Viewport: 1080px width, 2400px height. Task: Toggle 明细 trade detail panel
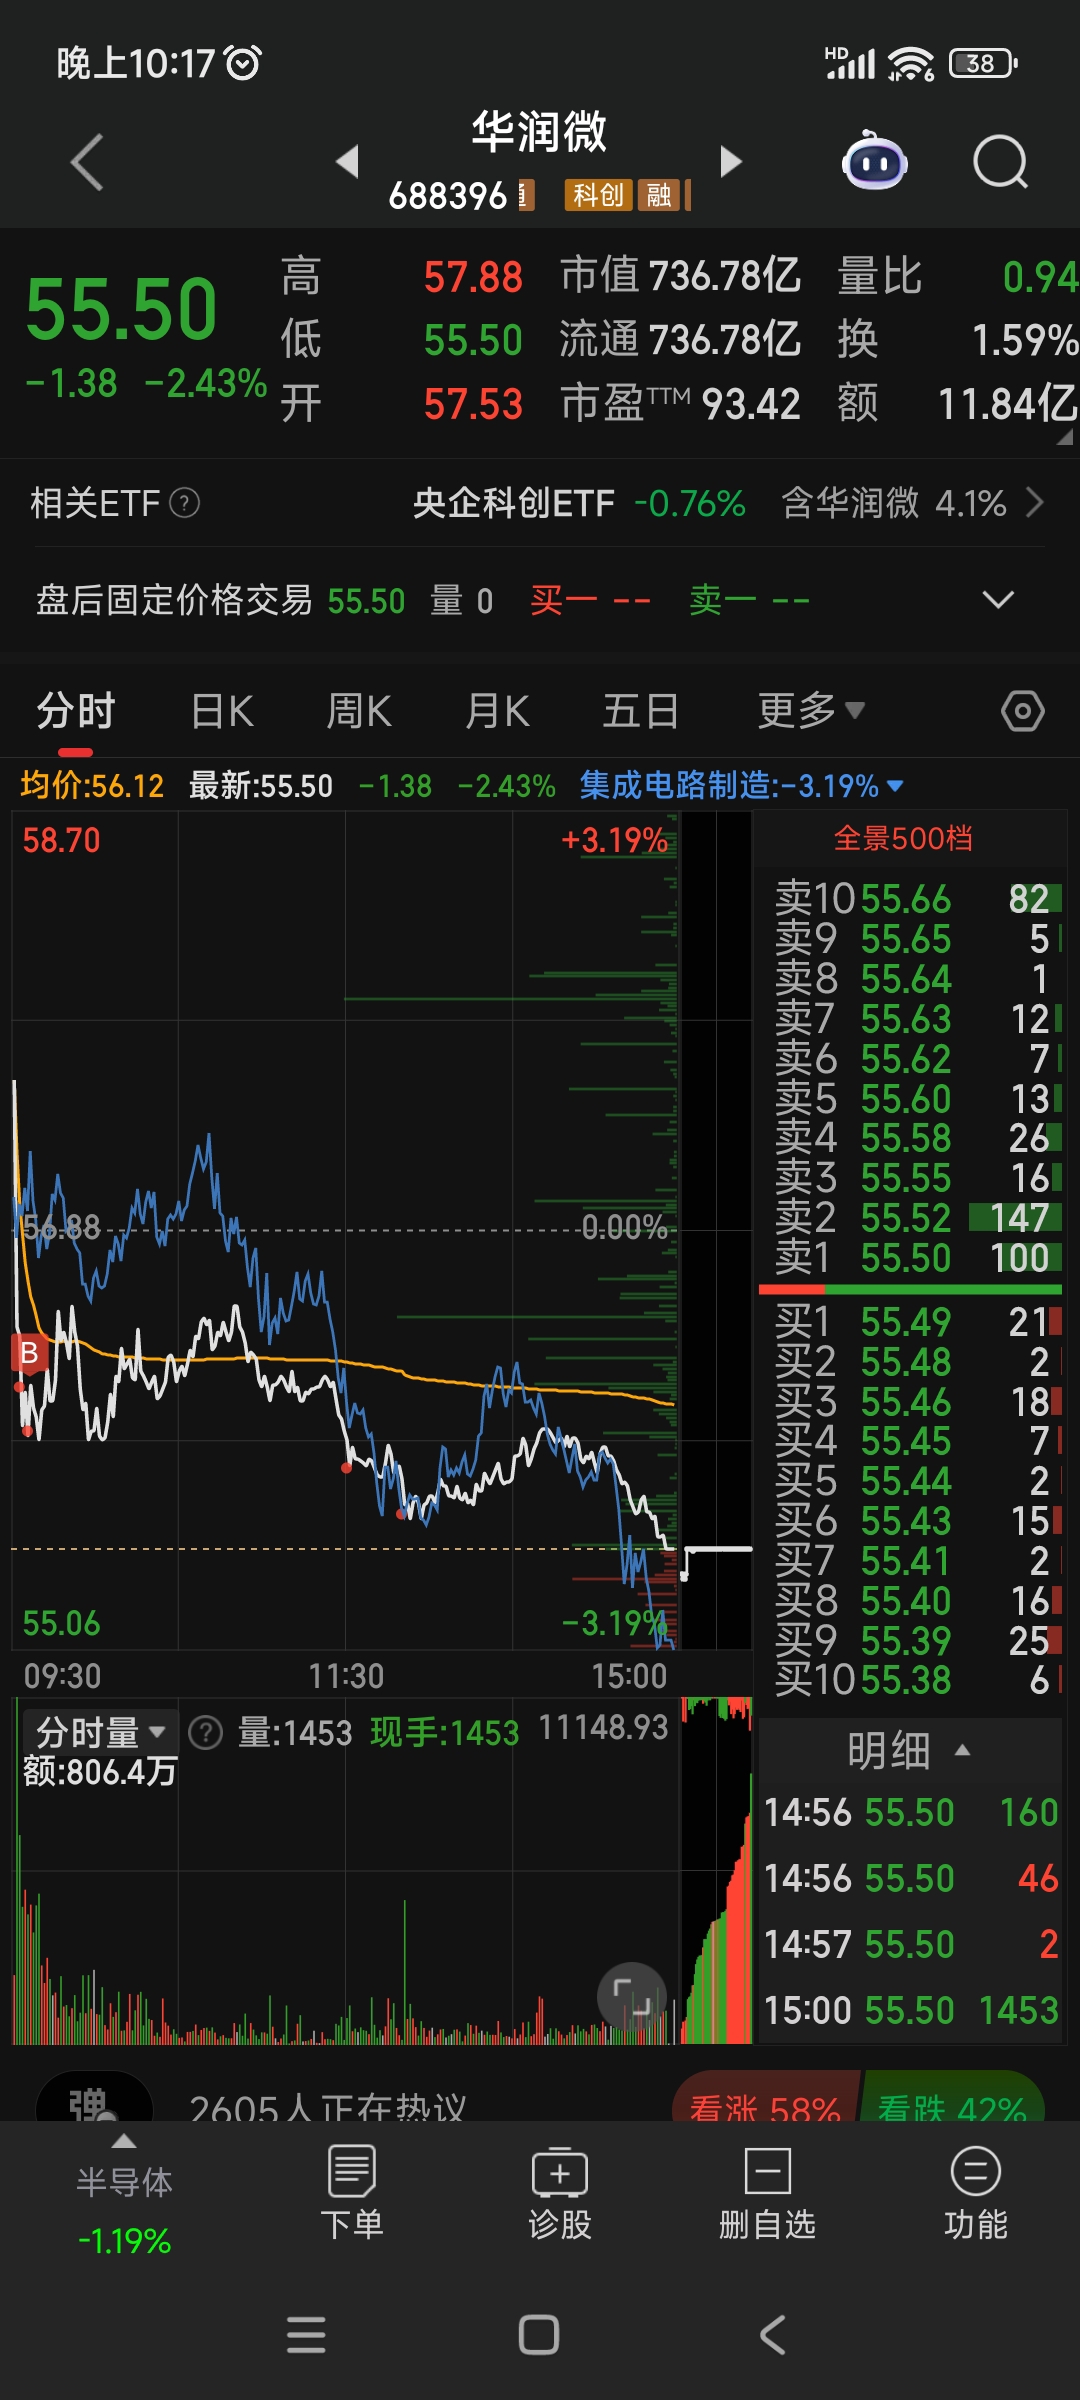tap(909, 1751)
